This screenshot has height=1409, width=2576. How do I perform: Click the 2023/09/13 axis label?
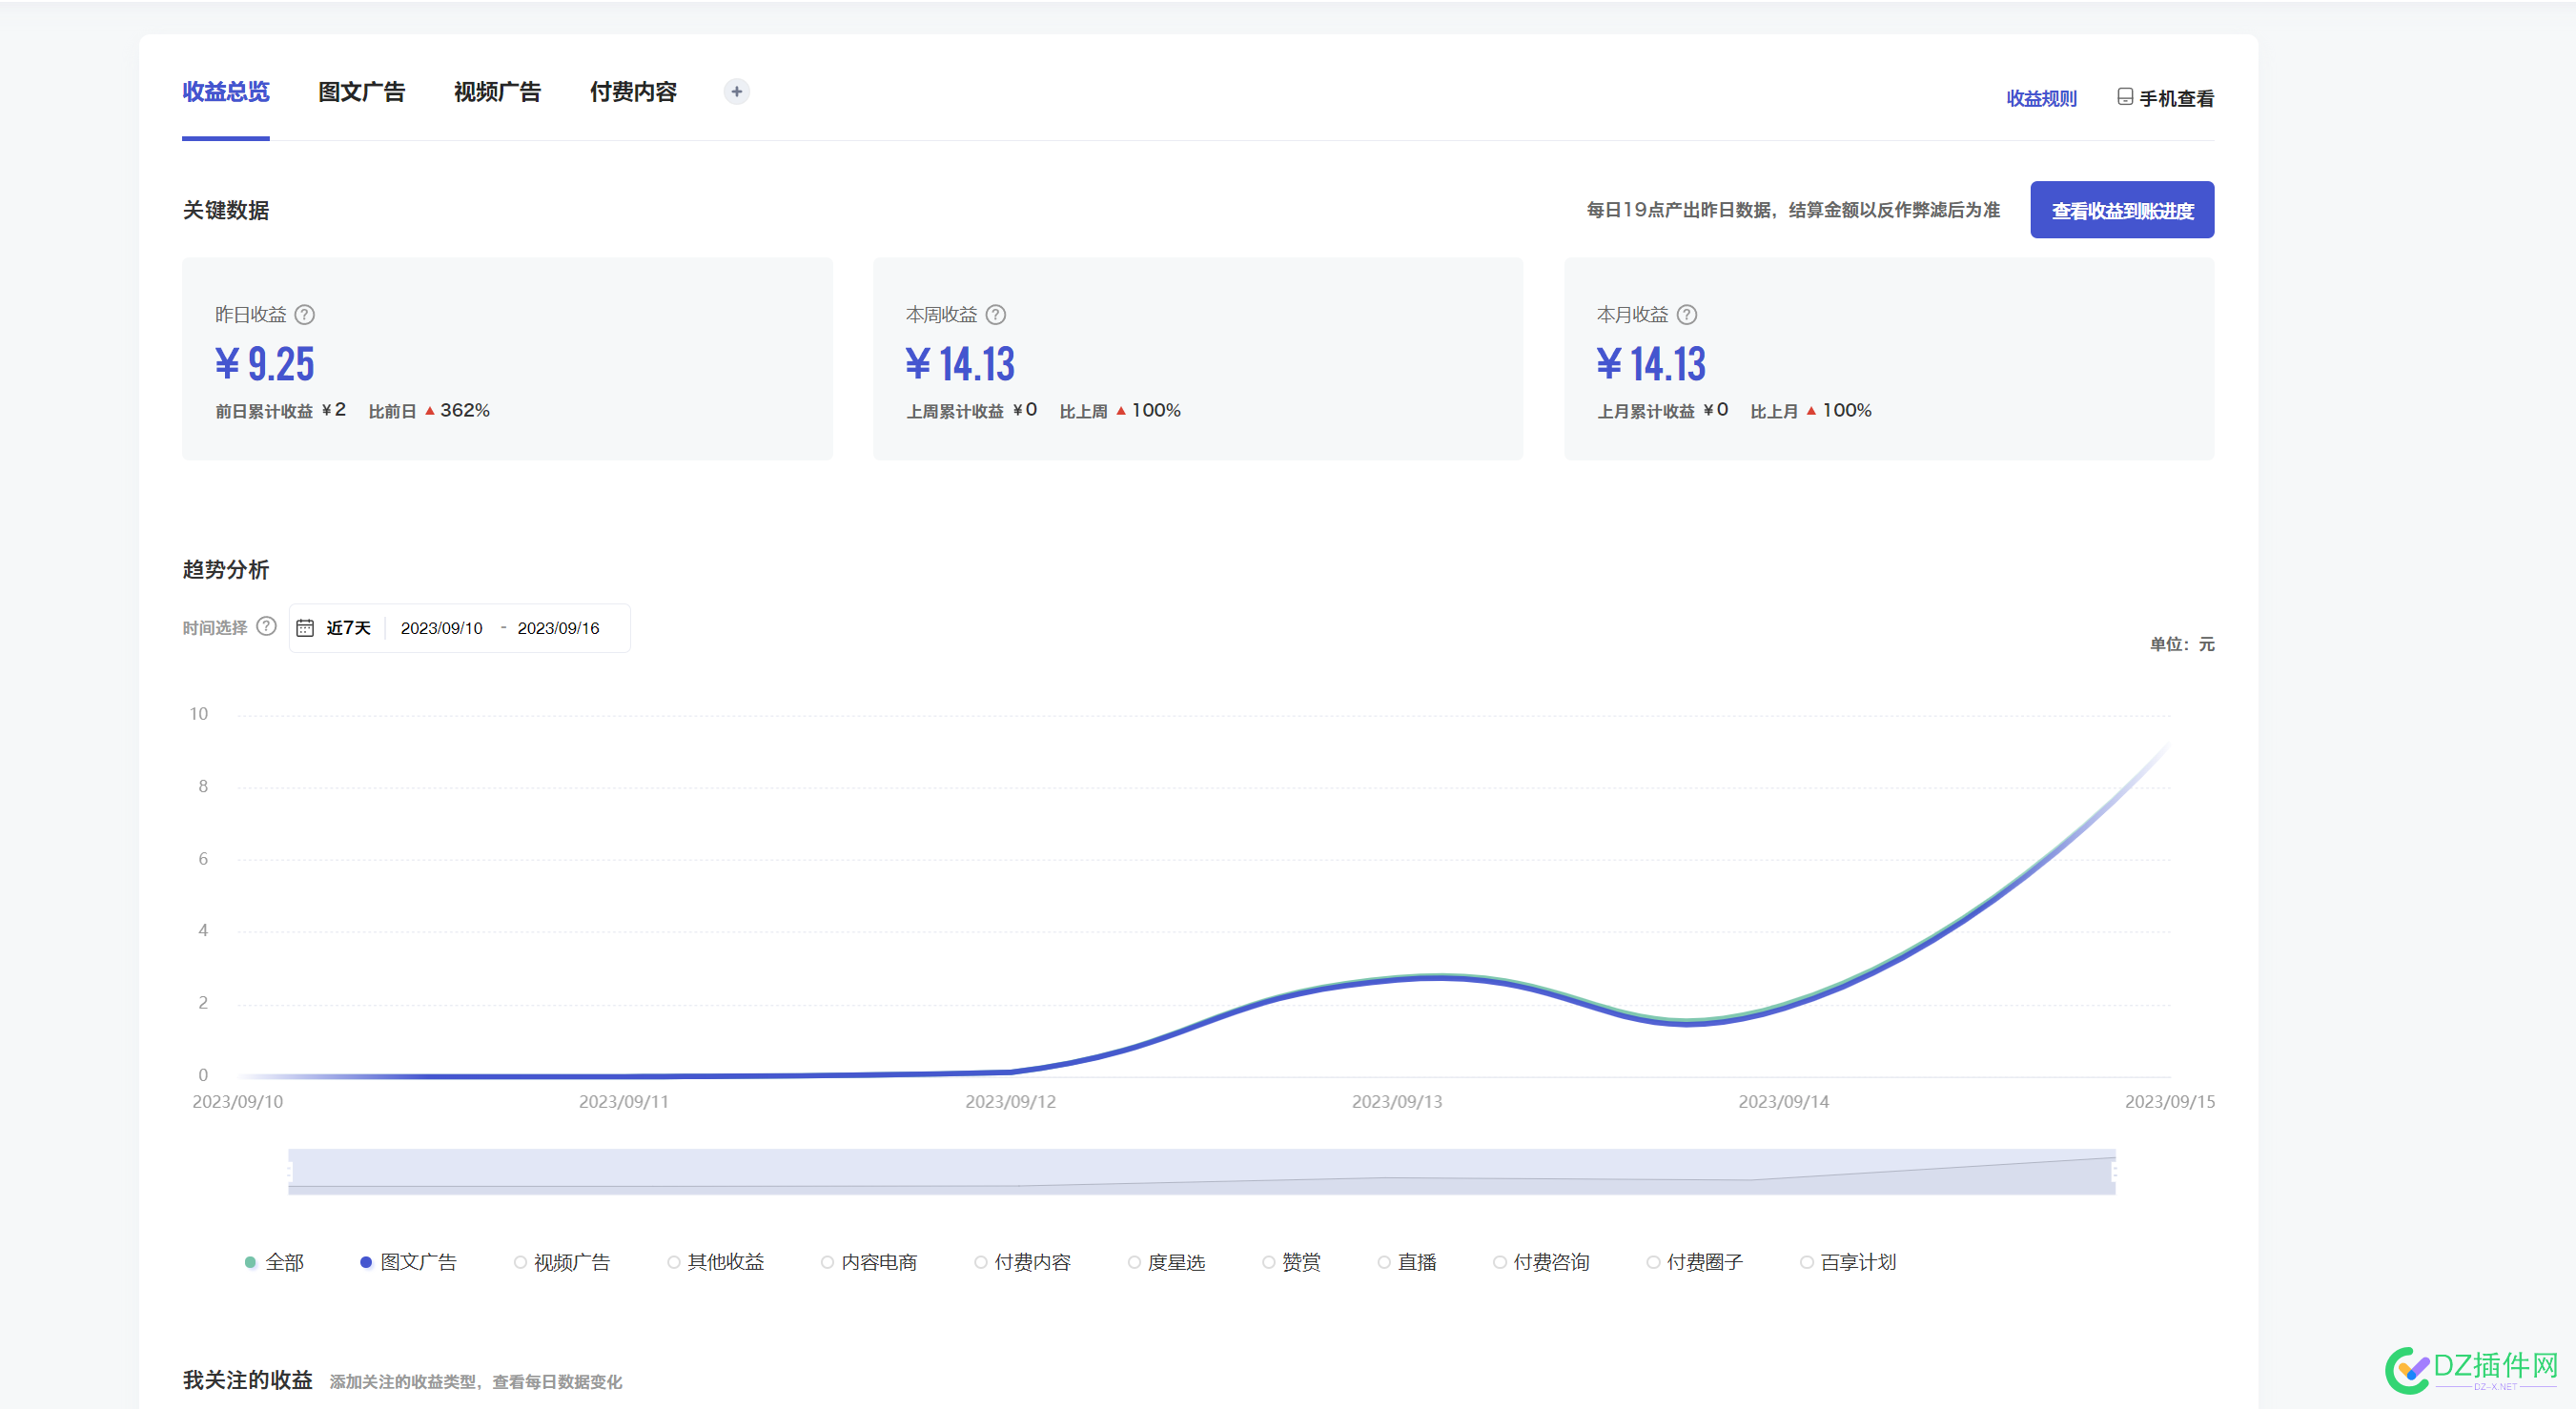(x=1397, y=1101)
